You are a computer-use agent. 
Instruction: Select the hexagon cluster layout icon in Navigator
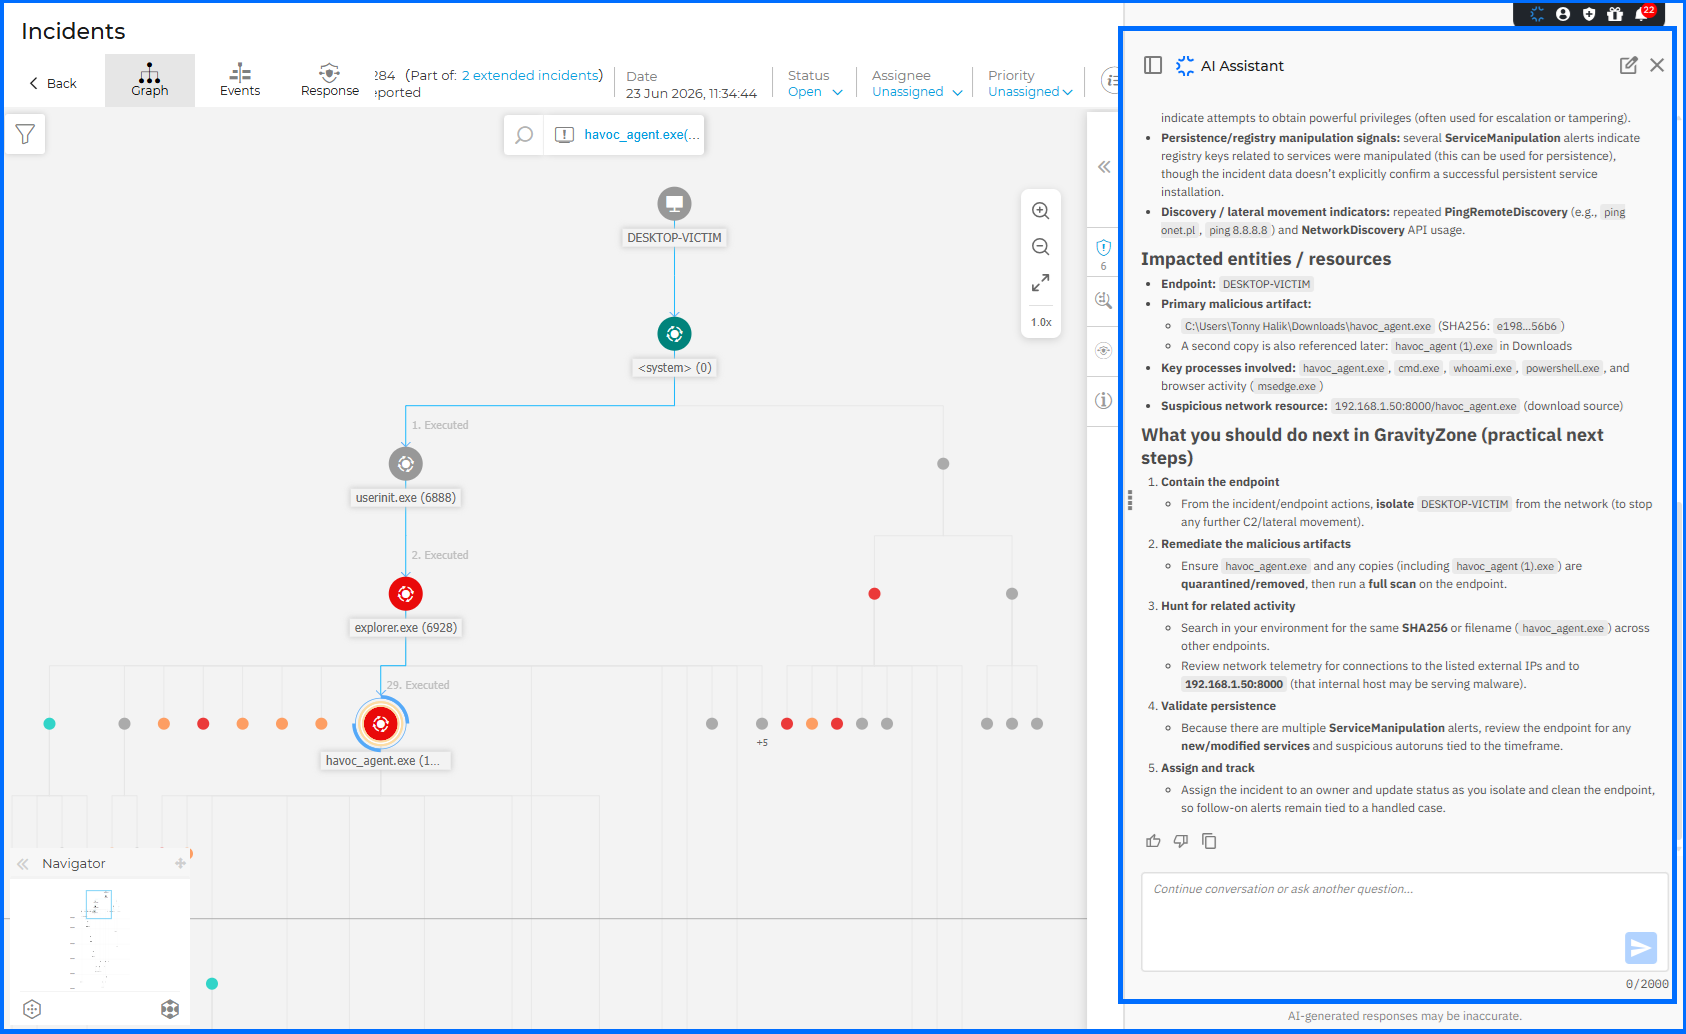pyautogui.click(x=170, y=1009)
